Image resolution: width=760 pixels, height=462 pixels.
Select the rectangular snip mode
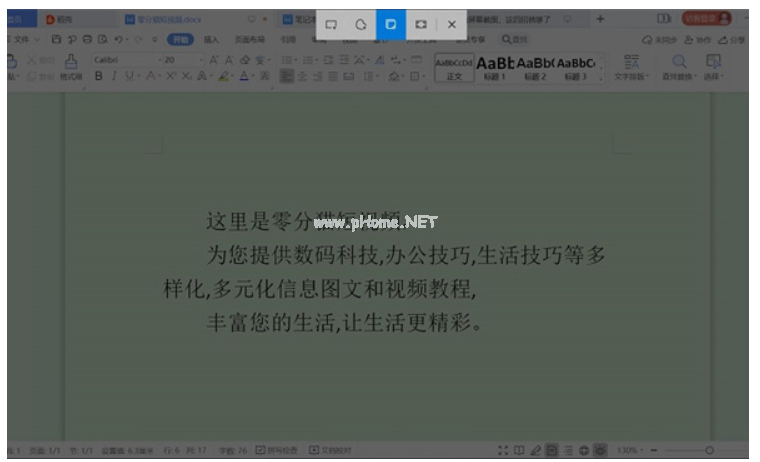331,23
